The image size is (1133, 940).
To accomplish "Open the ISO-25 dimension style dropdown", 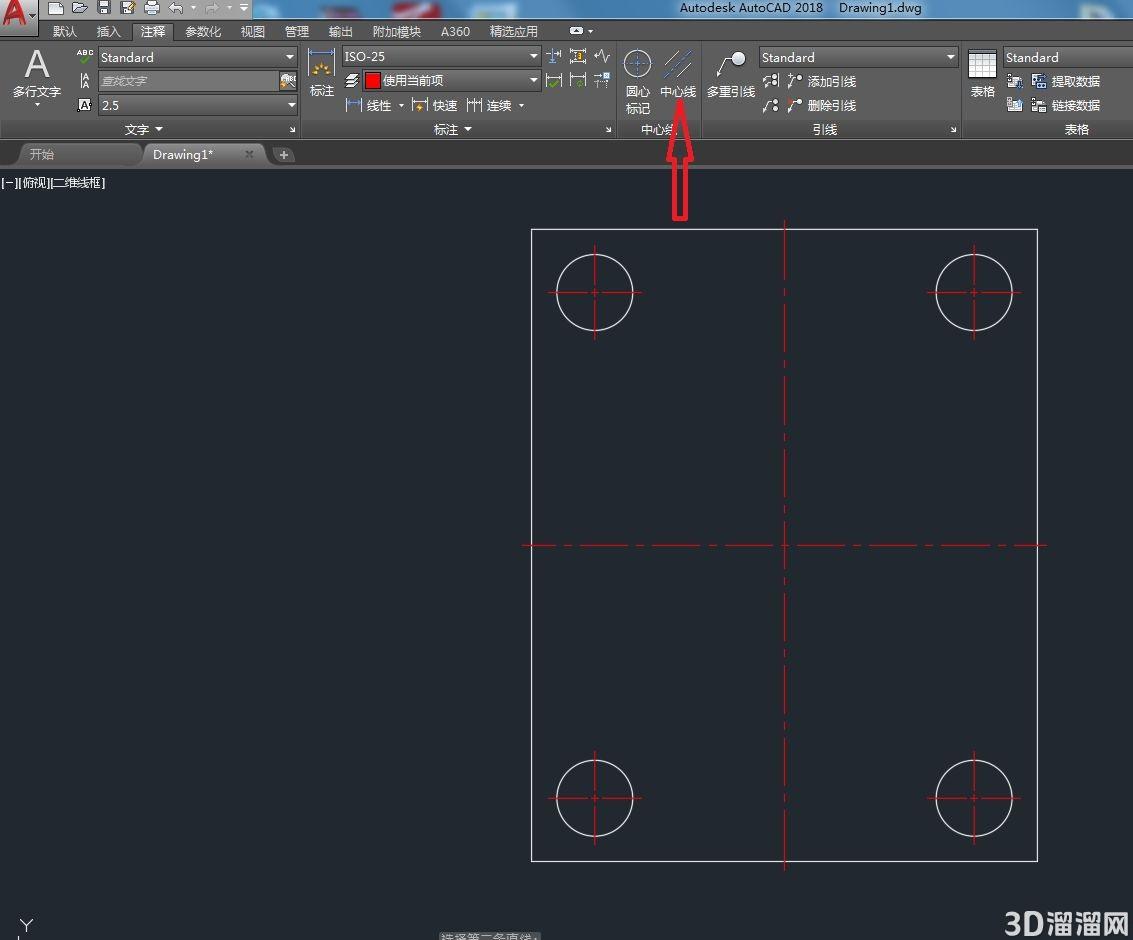I will 441,56.
